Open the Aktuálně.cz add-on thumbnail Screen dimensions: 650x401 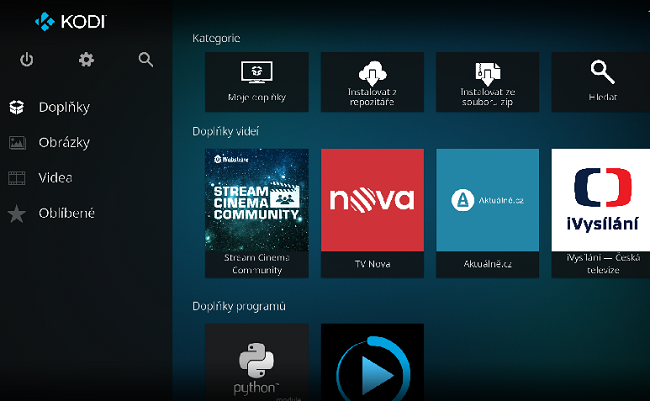click(488, 200)
